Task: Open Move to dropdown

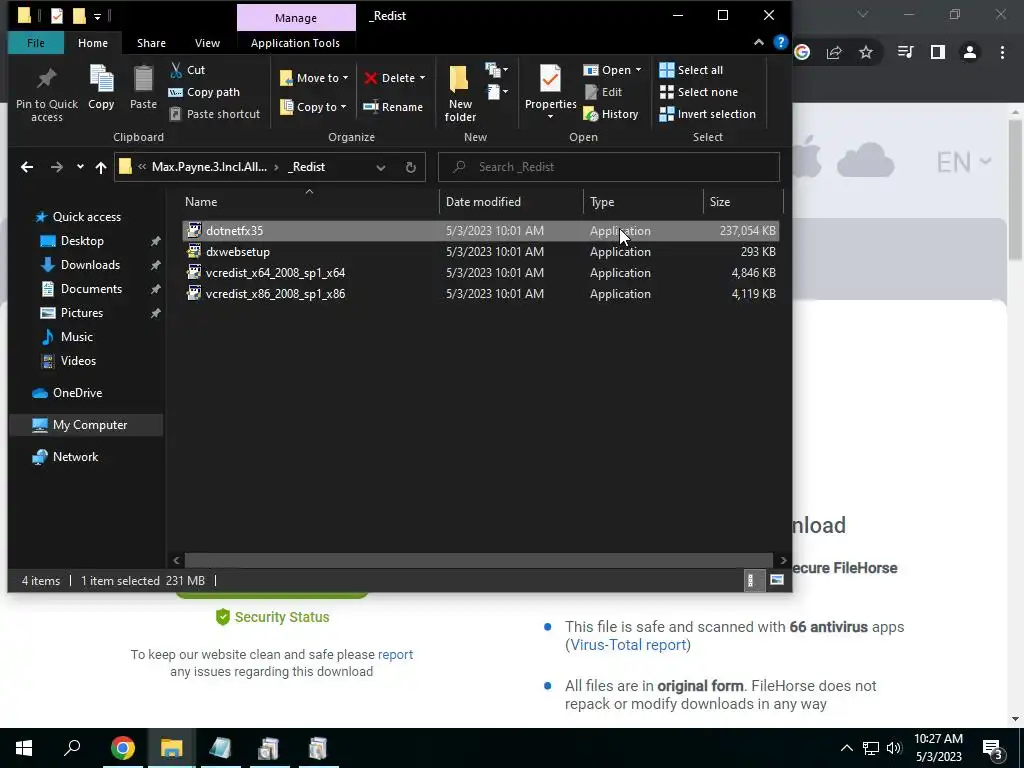Action: [314, 78]
